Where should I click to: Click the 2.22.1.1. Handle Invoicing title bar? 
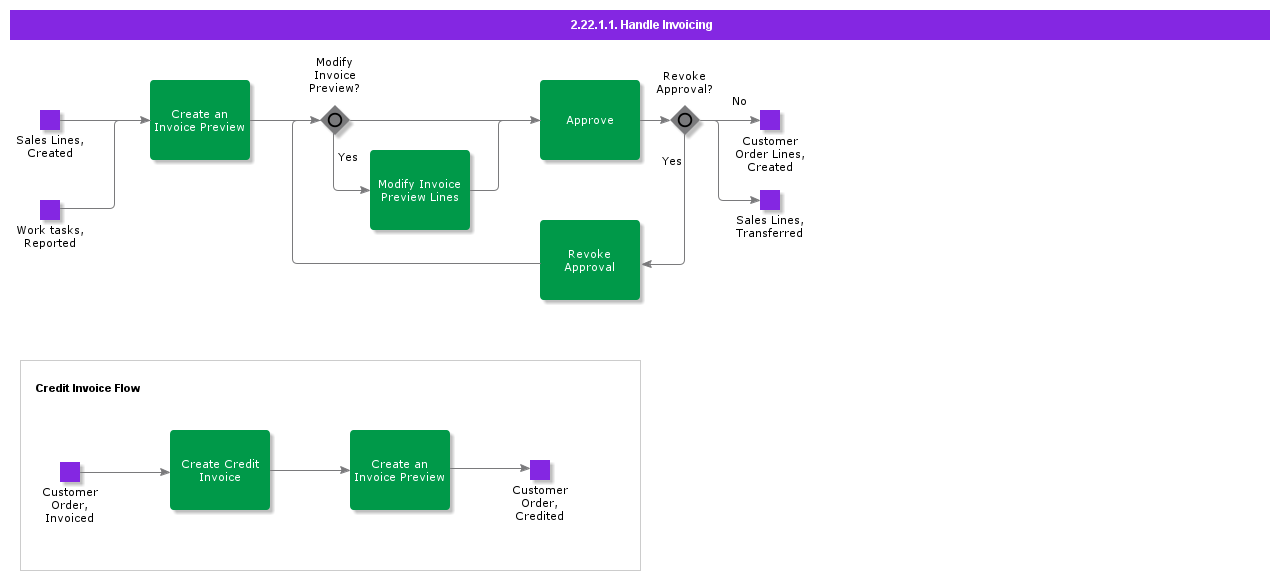[640, 25]
